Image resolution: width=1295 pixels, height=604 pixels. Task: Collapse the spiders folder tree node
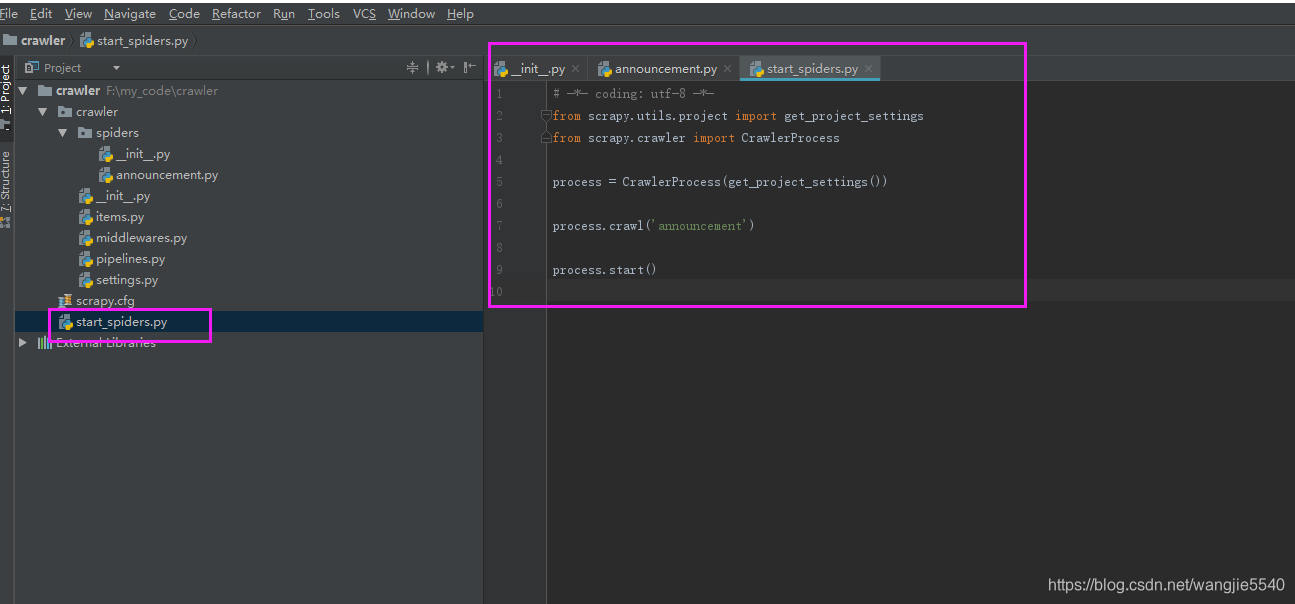(x=63, y=133)
